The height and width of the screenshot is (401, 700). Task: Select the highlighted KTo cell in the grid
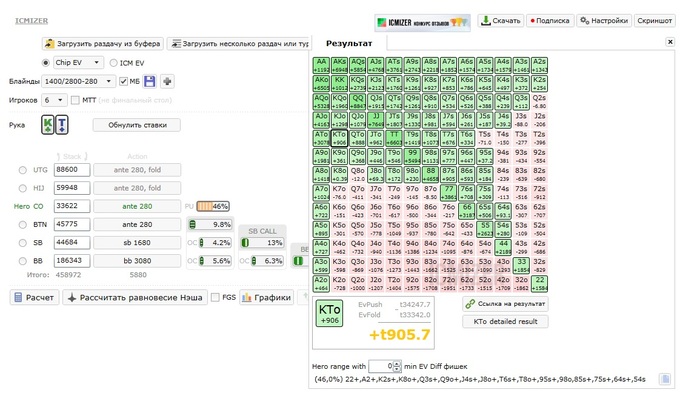(339, 138)
